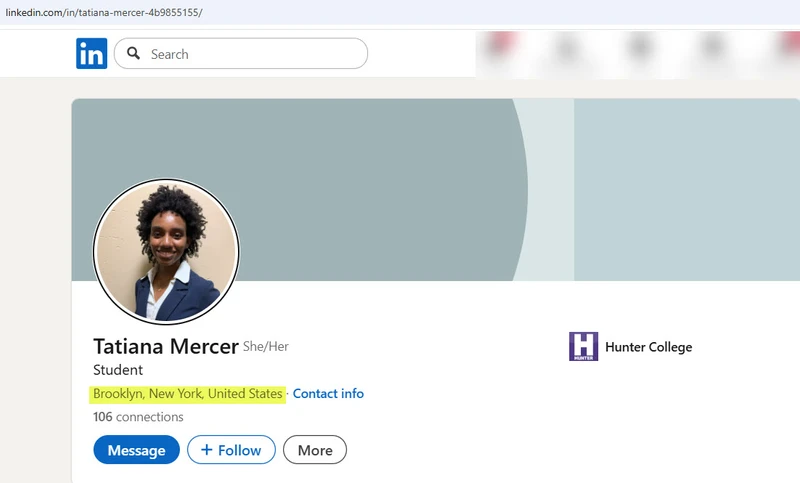
Task: Click the She/Her pronouns label
Action: point(266,347)
